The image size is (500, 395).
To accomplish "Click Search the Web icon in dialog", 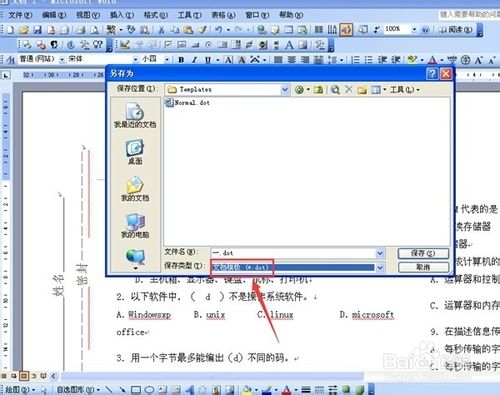I will point(335,89).
